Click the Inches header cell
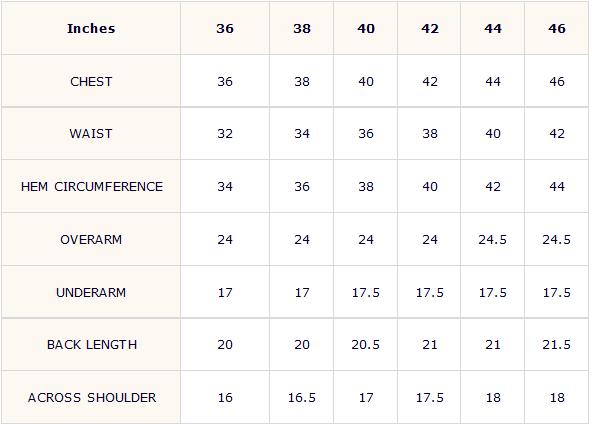 coord(91,29)
